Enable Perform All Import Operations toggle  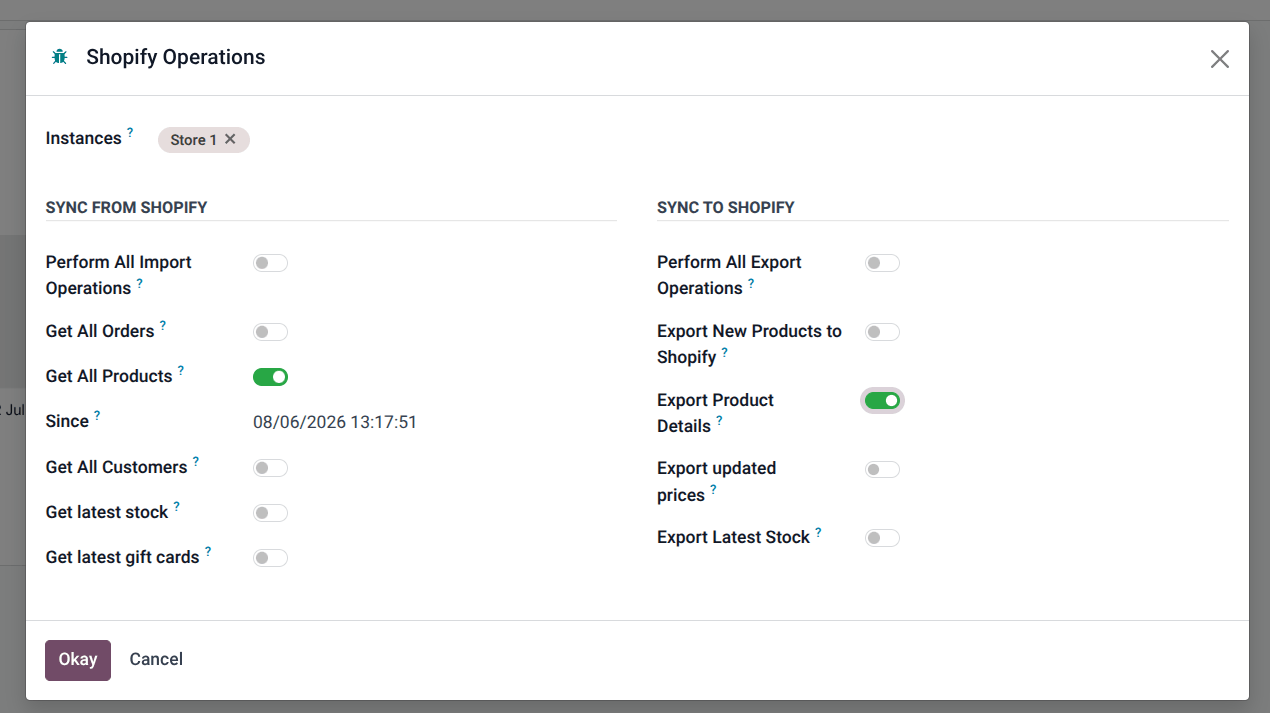point(270,263)
